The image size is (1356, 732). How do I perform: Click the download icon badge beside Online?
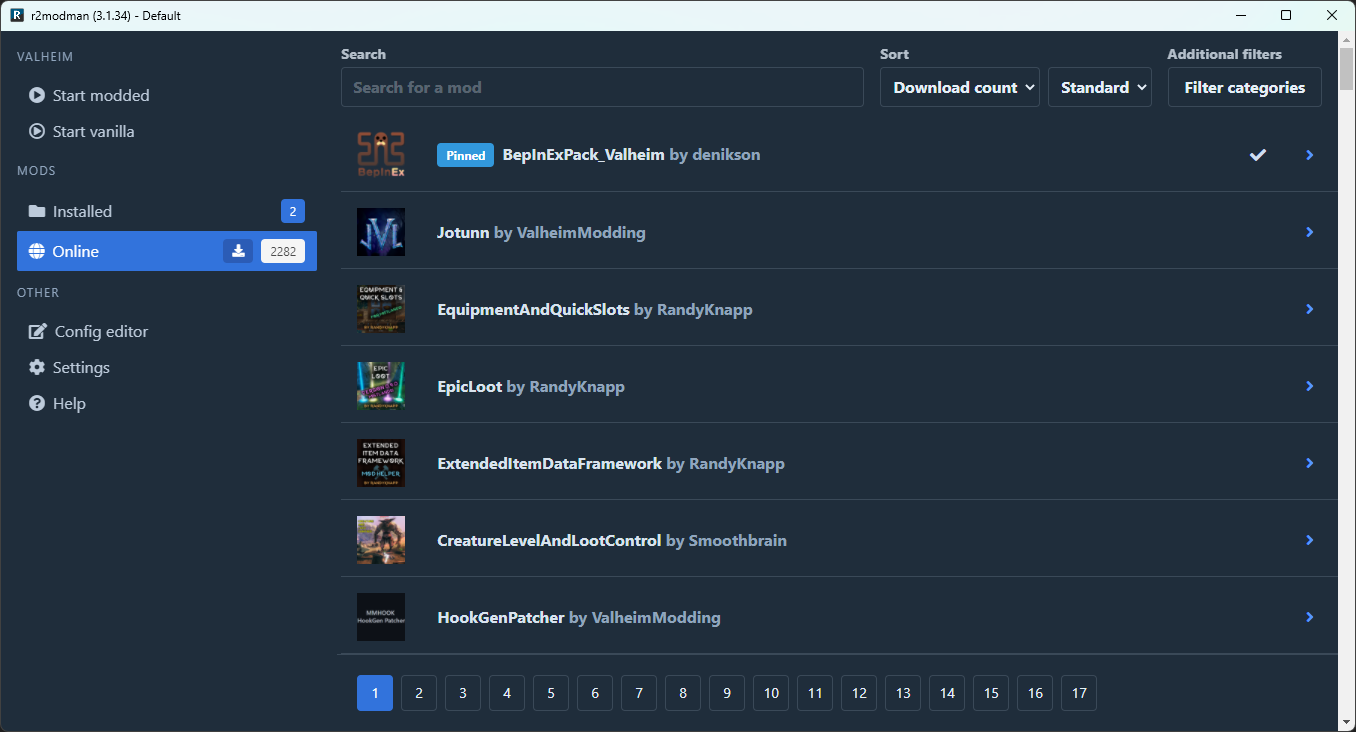[x=238, y=251]
